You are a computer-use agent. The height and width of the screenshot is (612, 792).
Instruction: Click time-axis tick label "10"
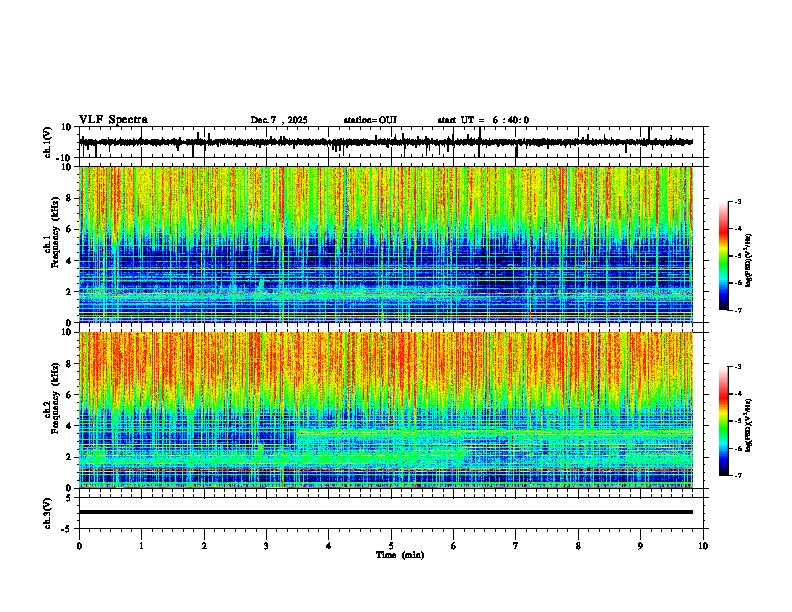(703, 546)
